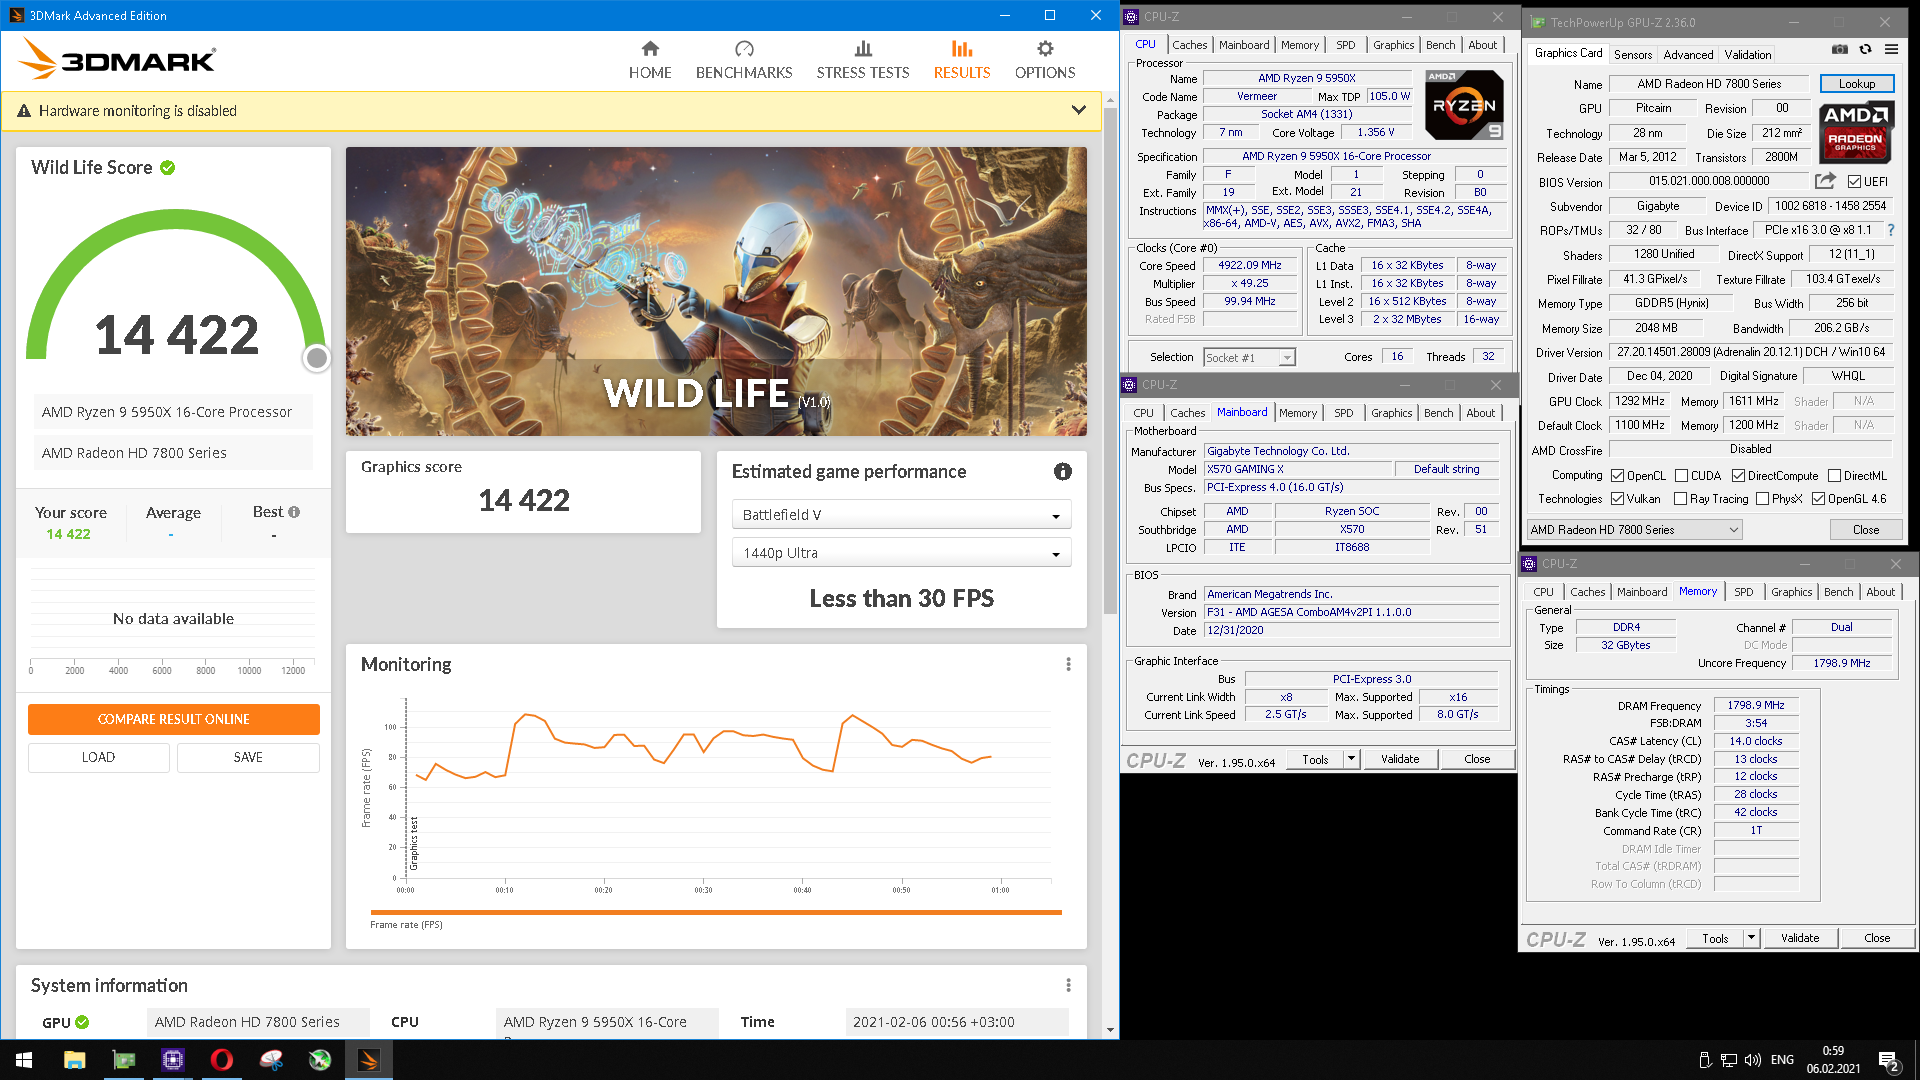Image resolution: width=1920 pixels, height=1080 pixels.
Task: Take a GPU-Z screenshot with the camera icon
Action: click(1840, 49)
